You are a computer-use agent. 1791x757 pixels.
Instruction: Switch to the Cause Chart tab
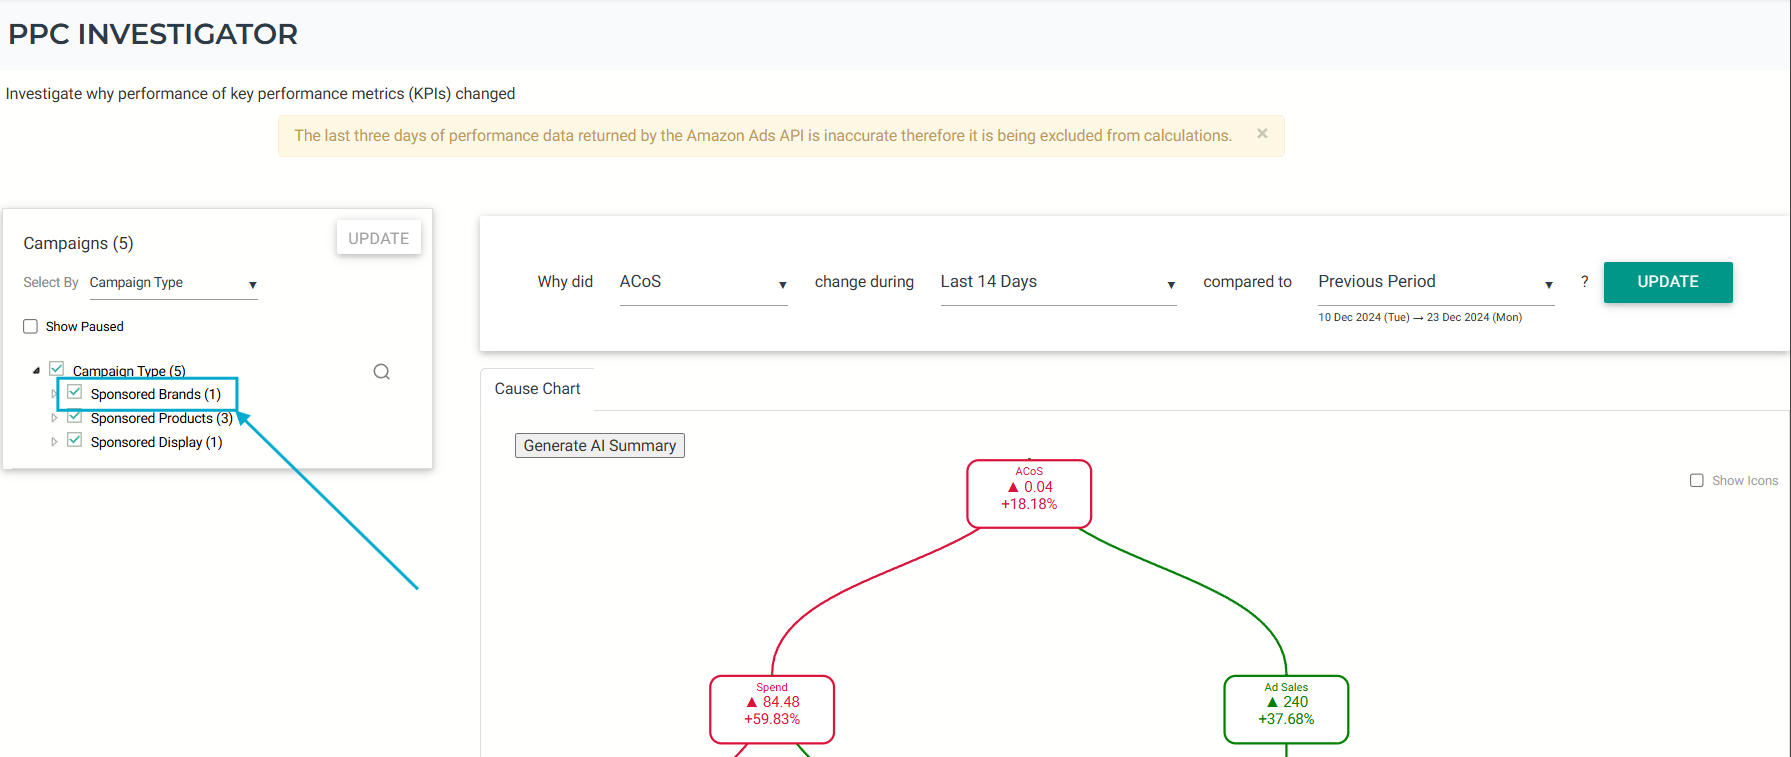(x=537, y=389)
